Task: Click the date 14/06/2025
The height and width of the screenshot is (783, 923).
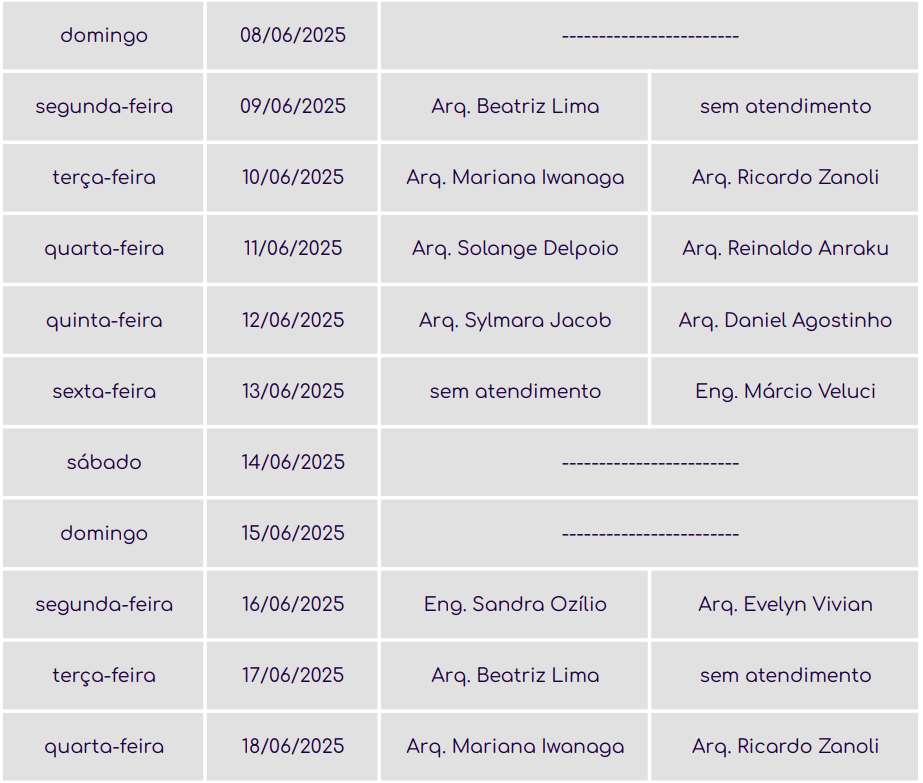Action: tap(293, 463)
